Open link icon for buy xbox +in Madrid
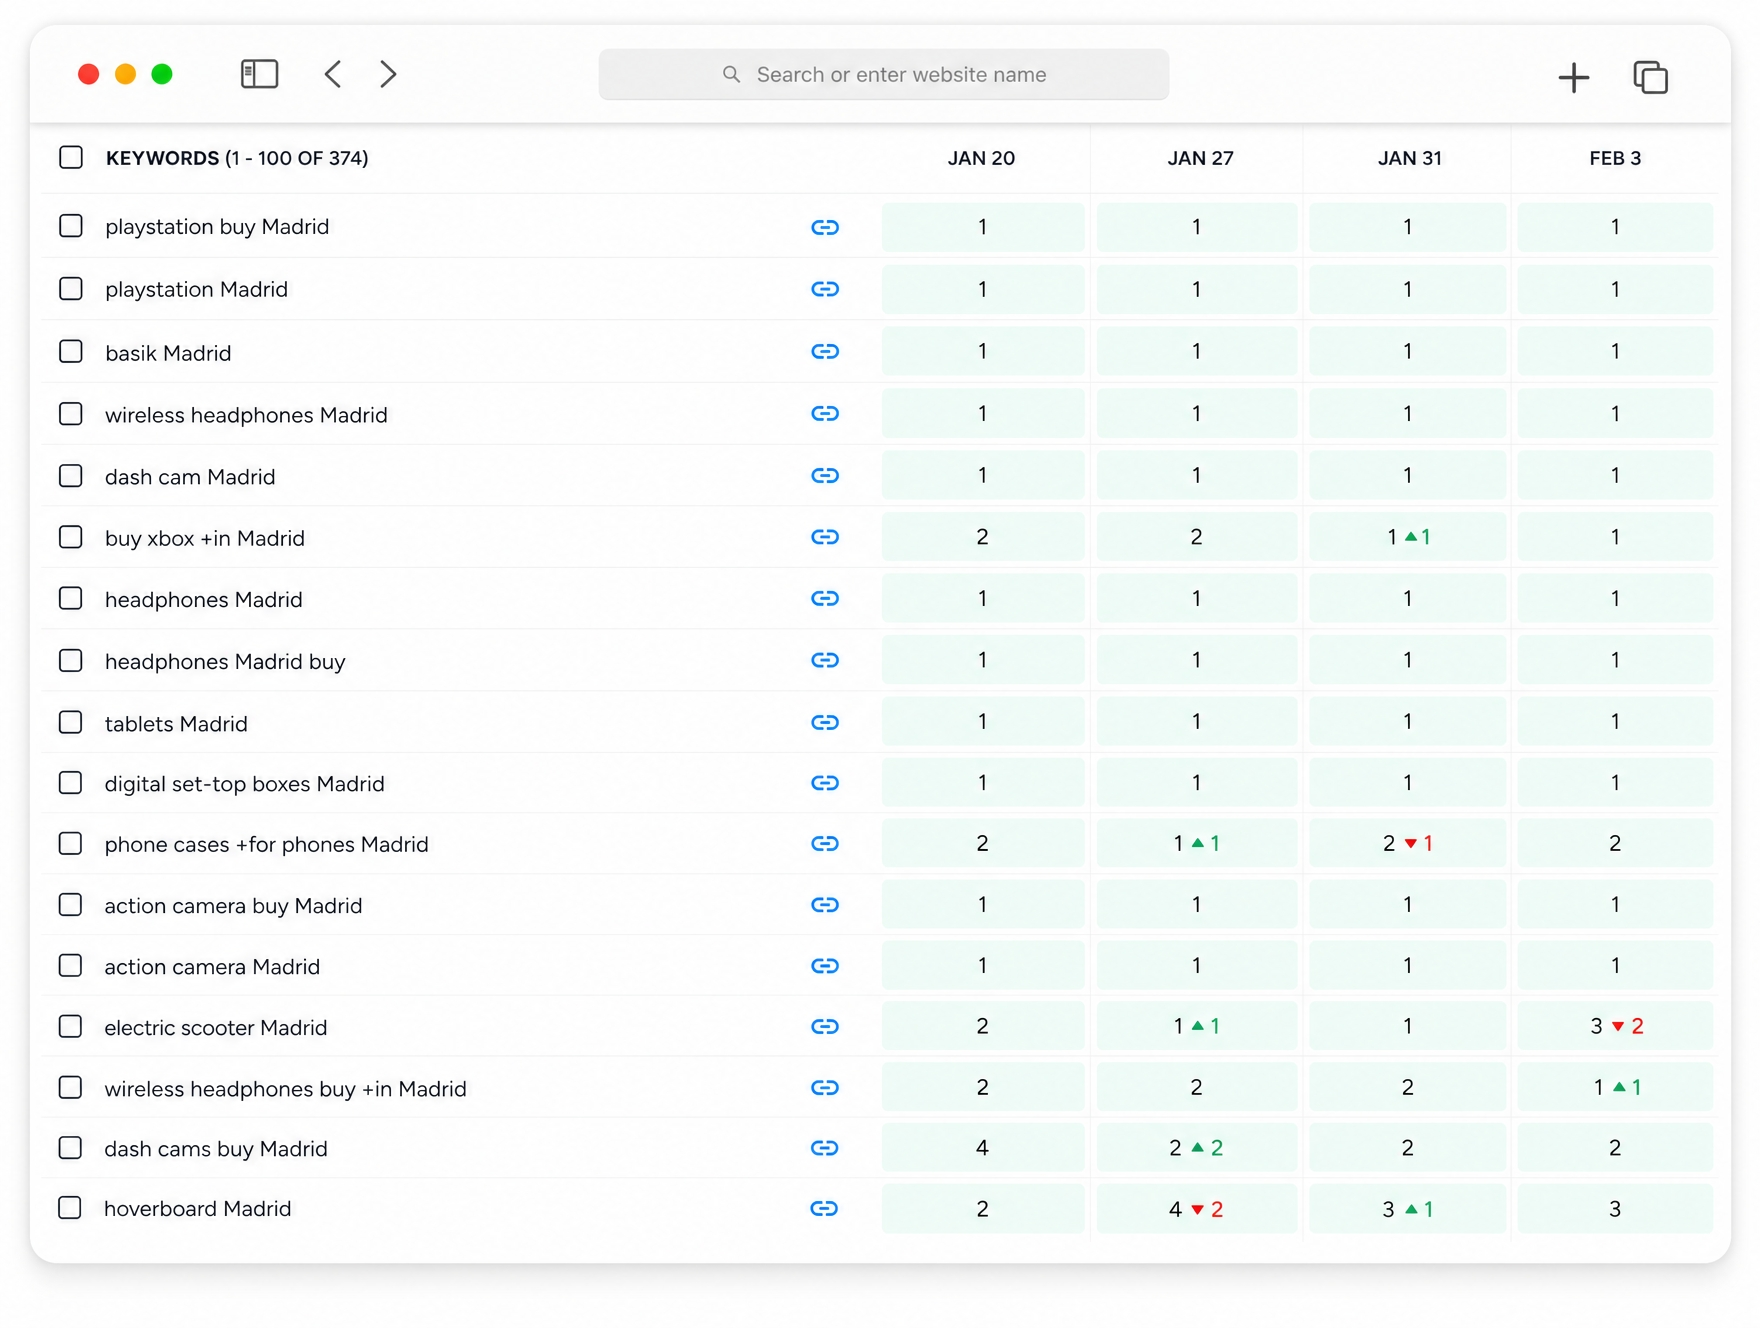This screenshot has height=1328, width=1760. click(825, 537)
